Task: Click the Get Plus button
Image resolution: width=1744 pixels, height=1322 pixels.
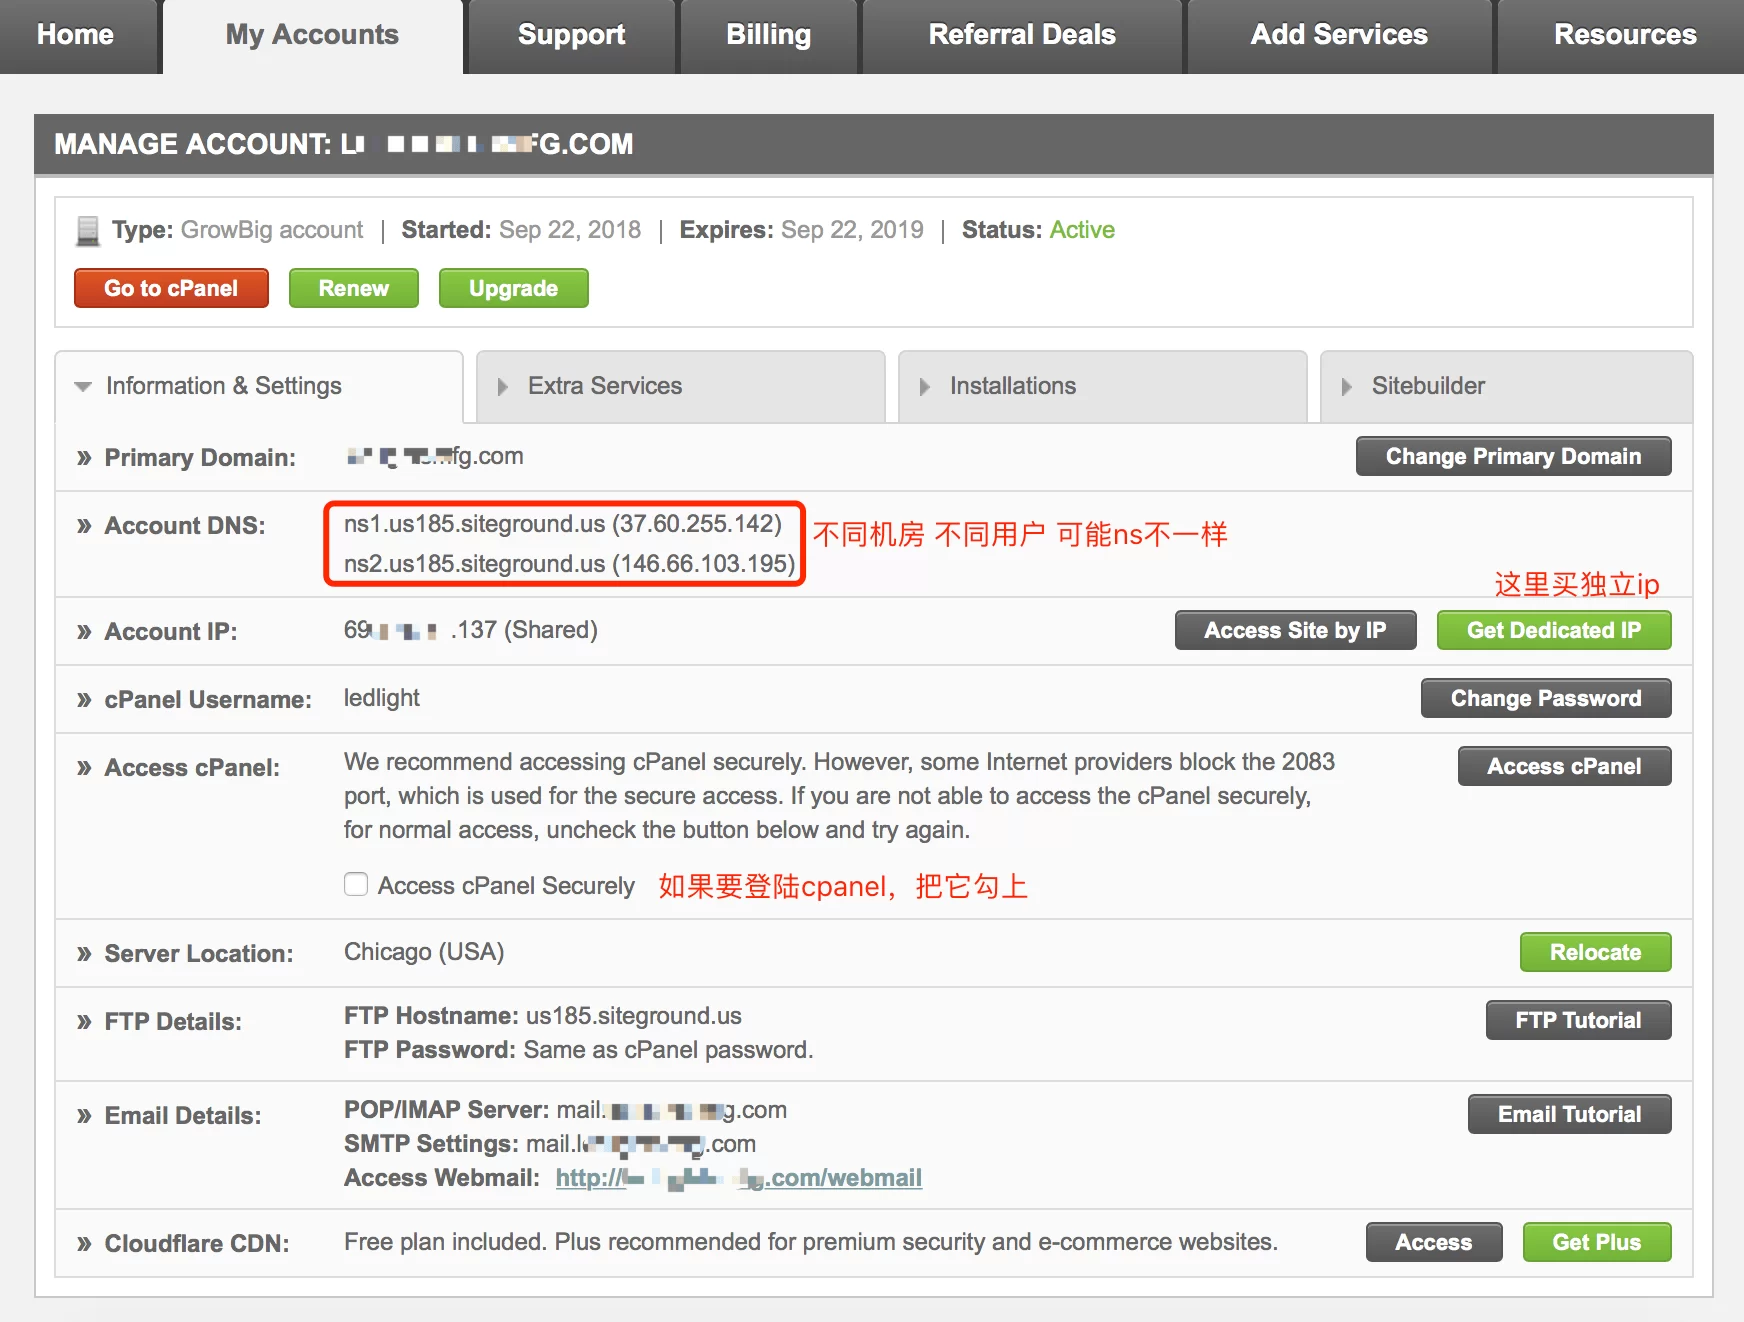Action: click(x=1596, y=1242)
